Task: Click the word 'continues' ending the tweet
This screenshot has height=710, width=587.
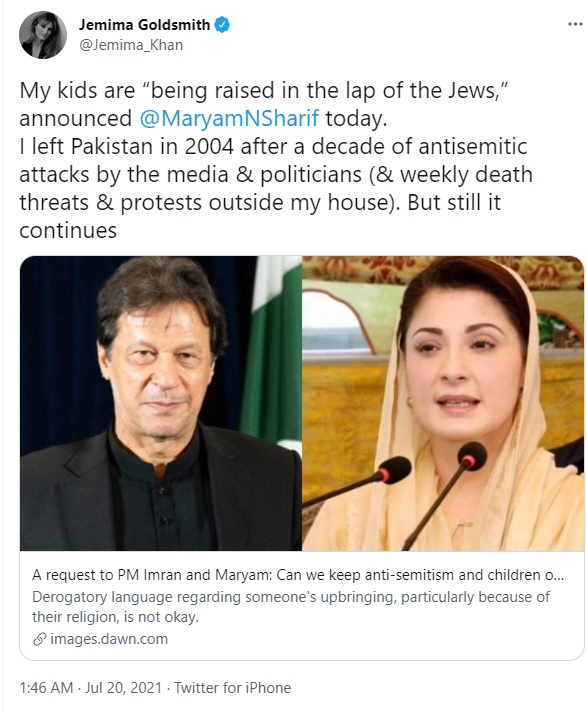Action: click(x=68, y=230)
